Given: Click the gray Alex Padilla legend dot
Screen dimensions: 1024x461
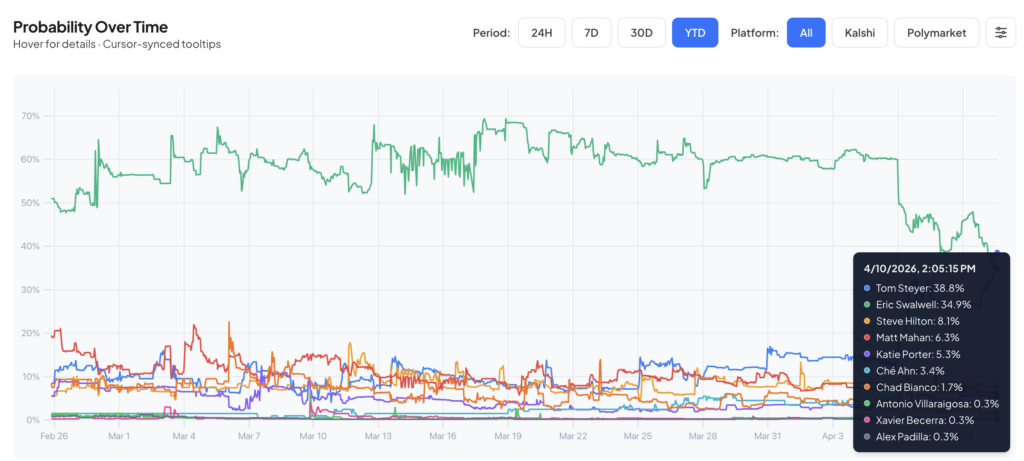Looking at the screenshot, I should [866, 436].
